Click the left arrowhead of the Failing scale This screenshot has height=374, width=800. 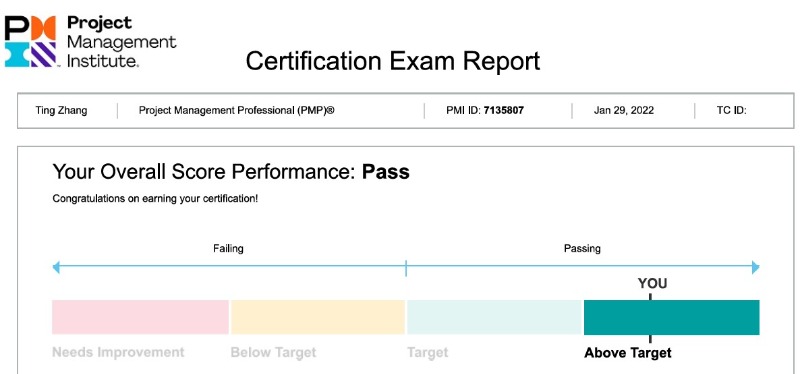click(57, 267)
